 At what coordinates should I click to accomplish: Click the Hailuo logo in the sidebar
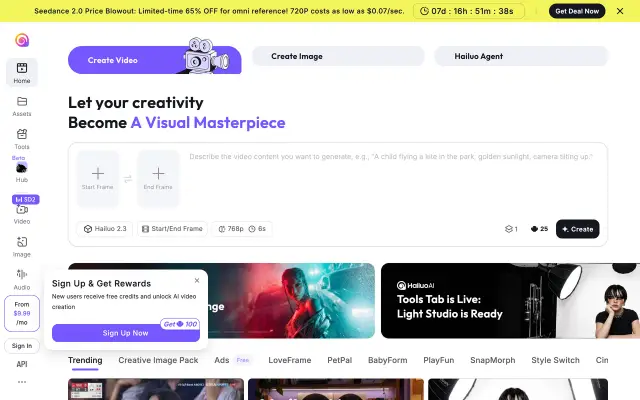click(22, 40)
